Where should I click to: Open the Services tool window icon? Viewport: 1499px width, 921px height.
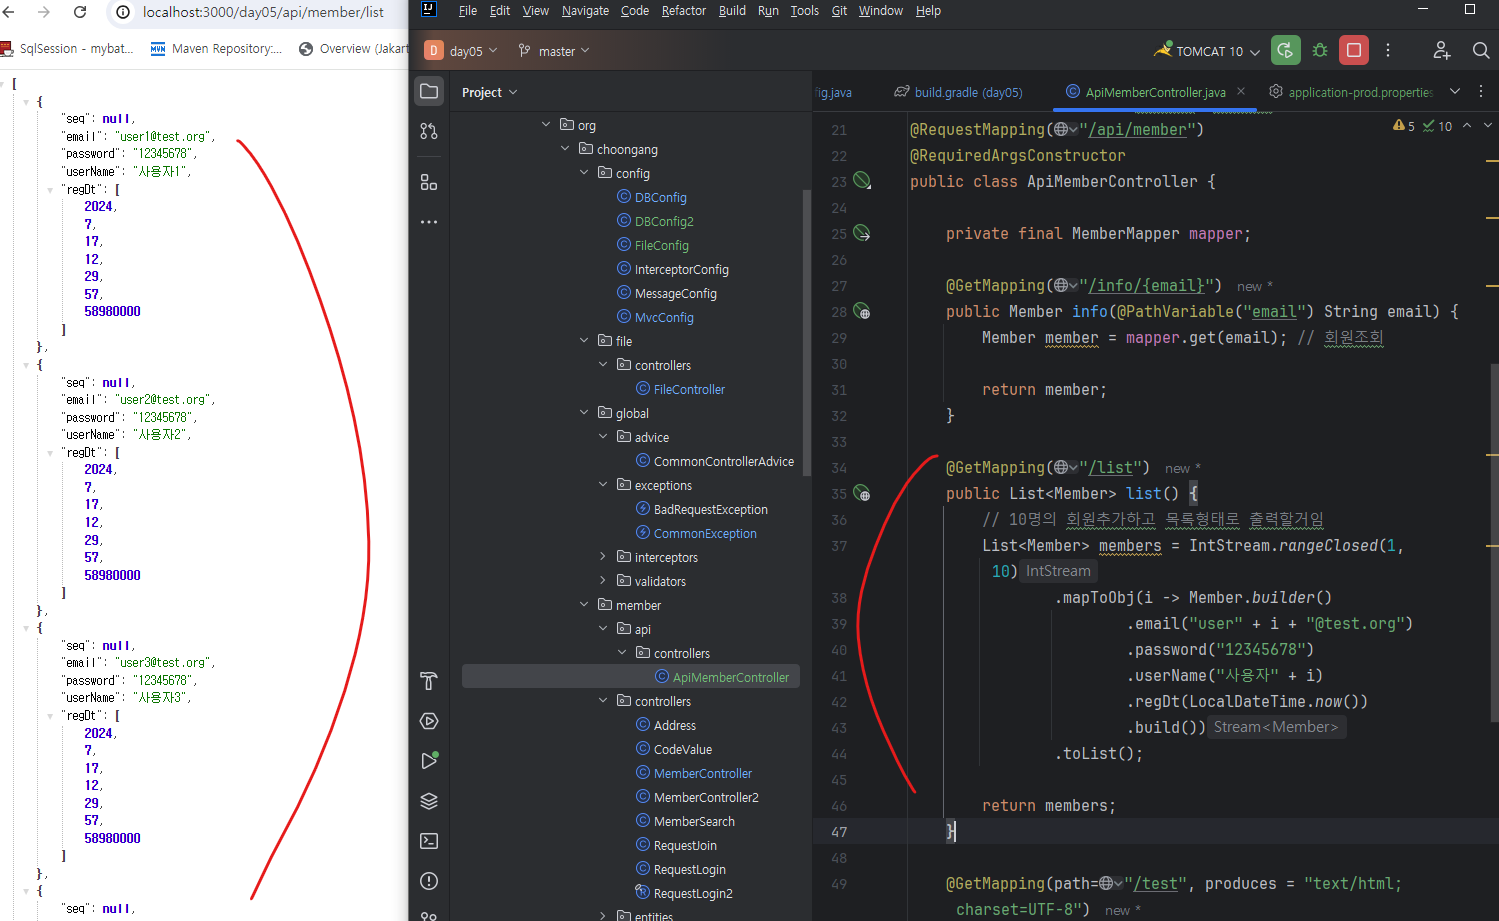click(429, 721)
